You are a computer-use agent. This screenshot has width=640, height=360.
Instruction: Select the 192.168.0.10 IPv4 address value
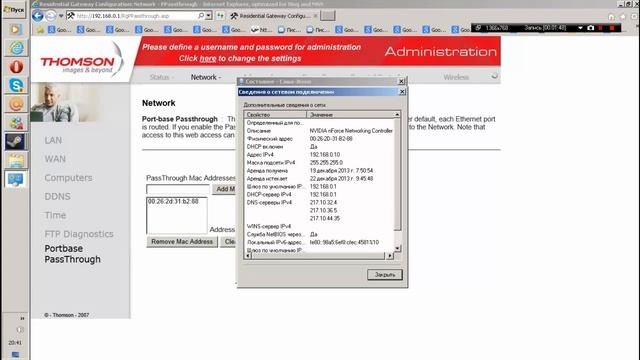[x=324, y=155]
